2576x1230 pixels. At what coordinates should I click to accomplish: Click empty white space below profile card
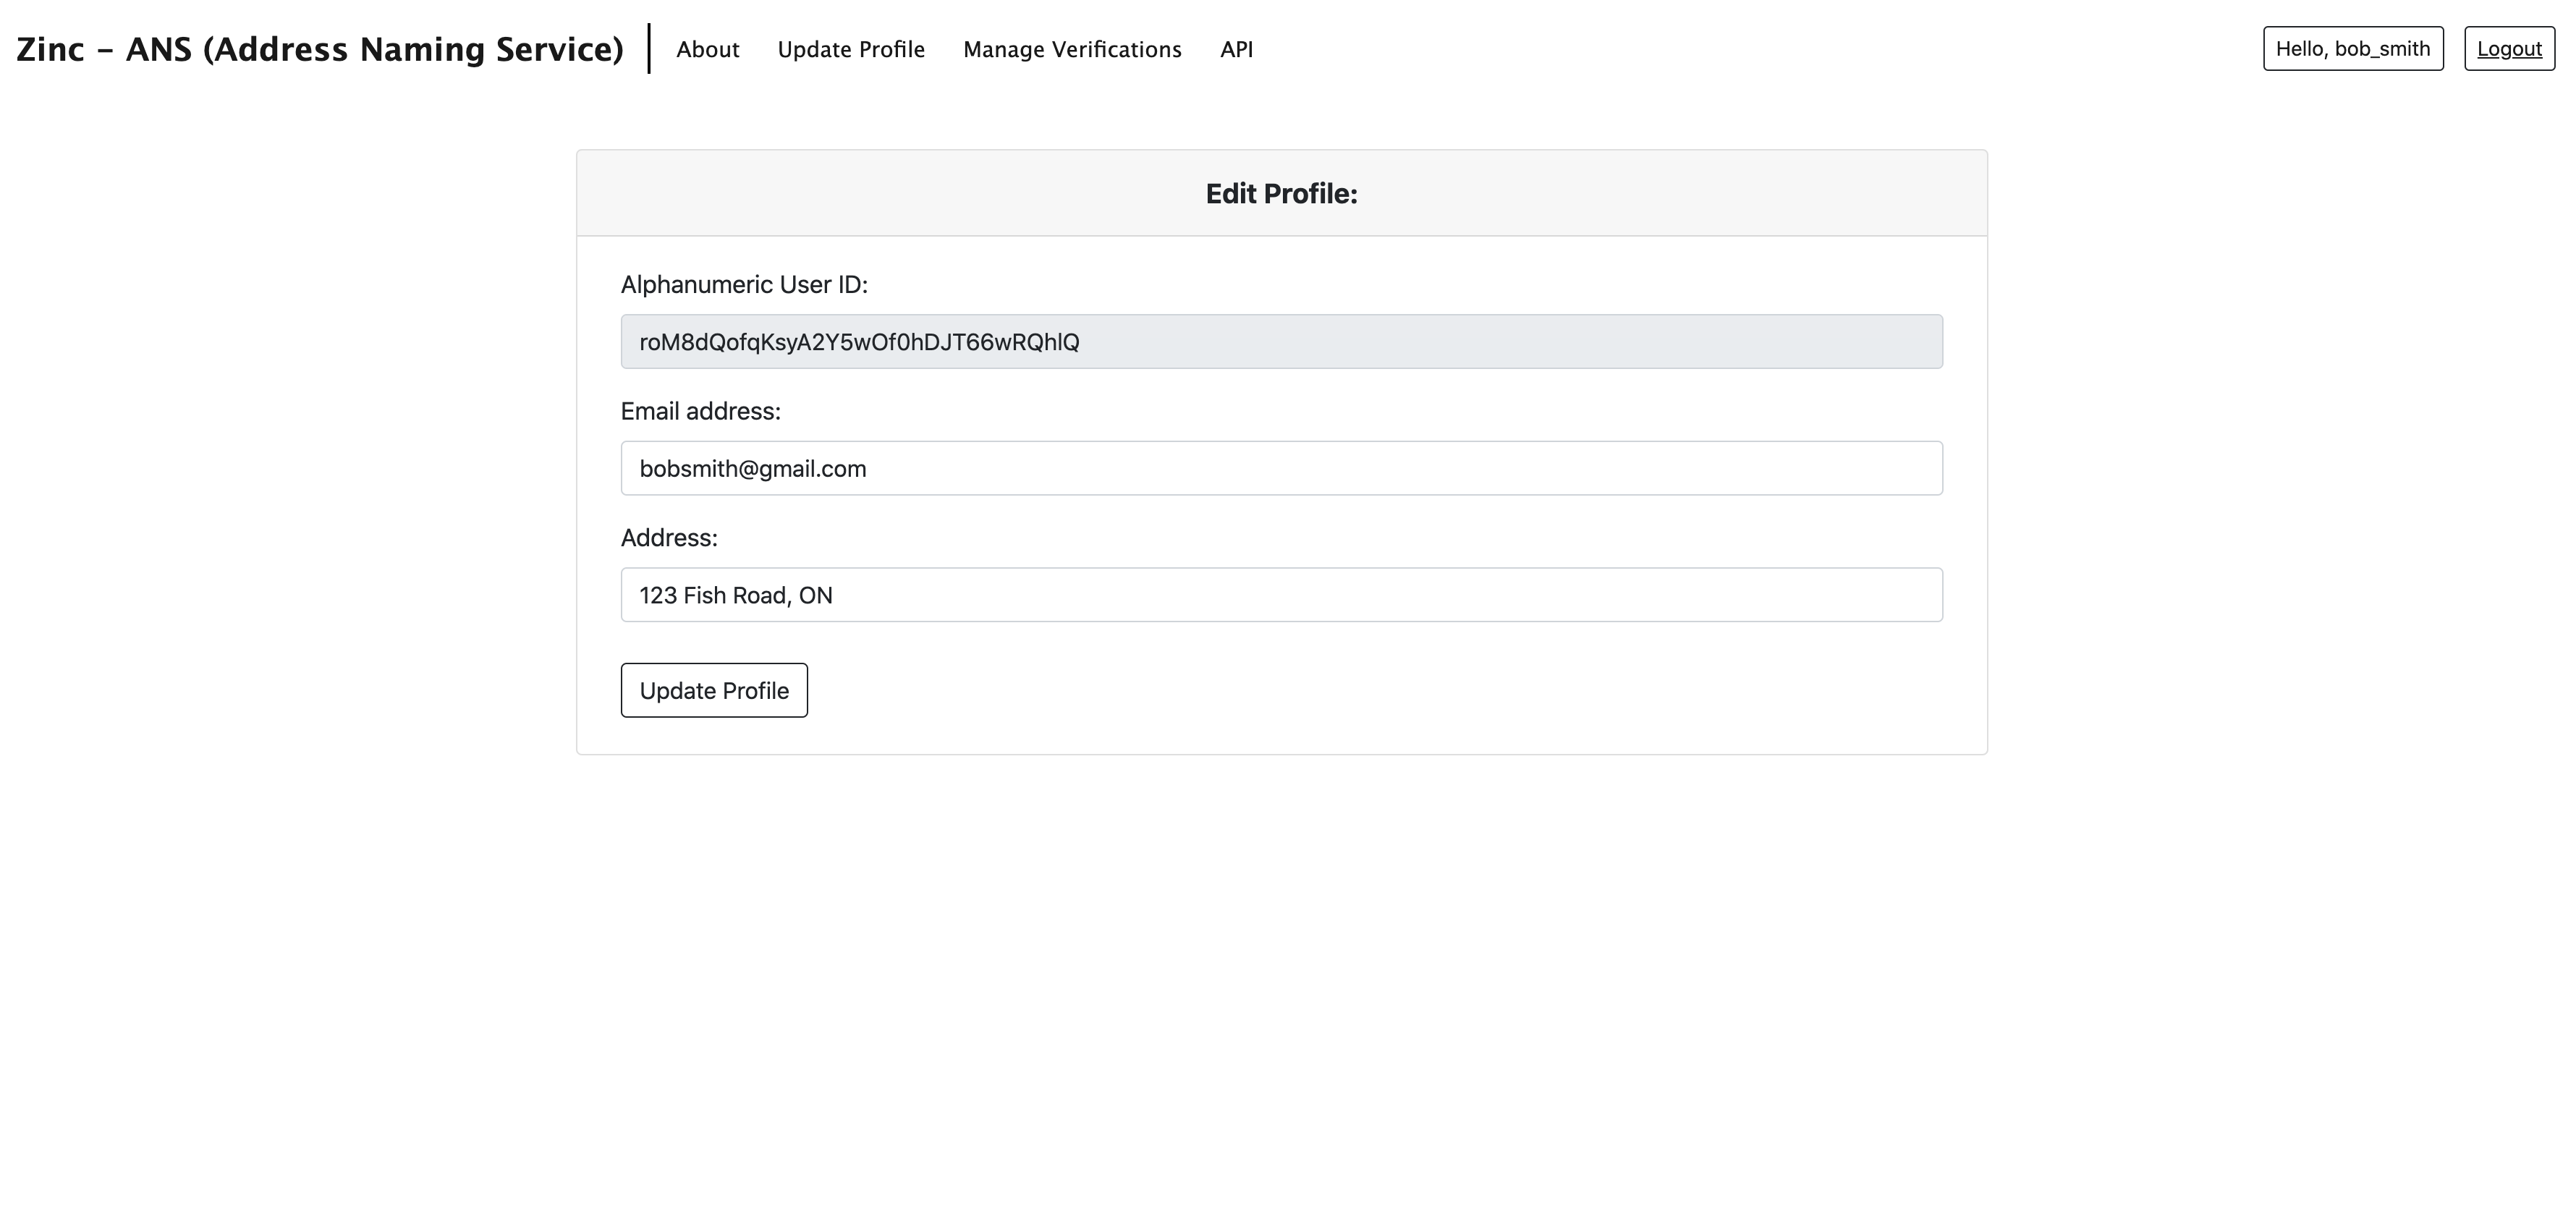(x=1281, y=980)
